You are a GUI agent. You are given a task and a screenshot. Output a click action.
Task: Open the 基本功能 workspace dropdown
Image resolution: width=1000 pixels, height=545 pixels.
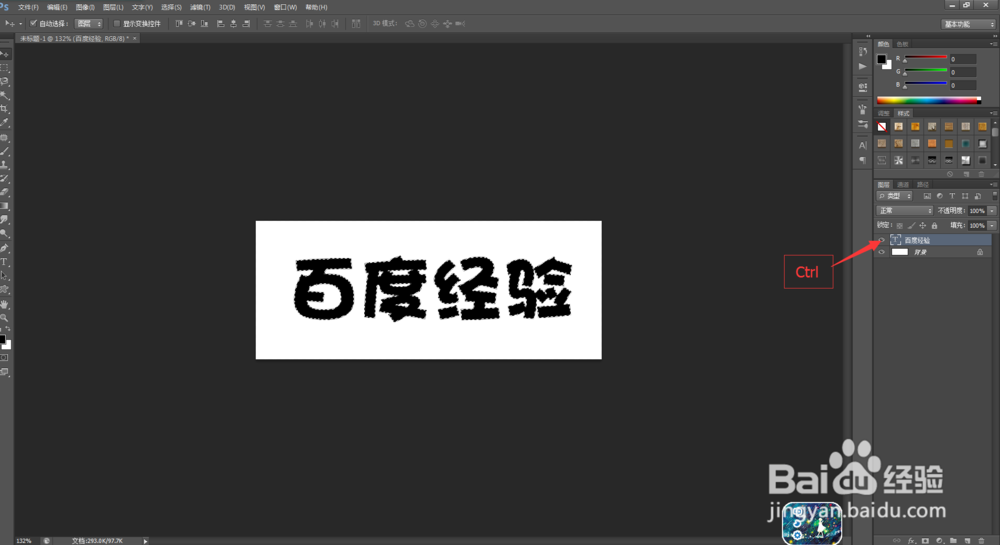click(969, 24)
